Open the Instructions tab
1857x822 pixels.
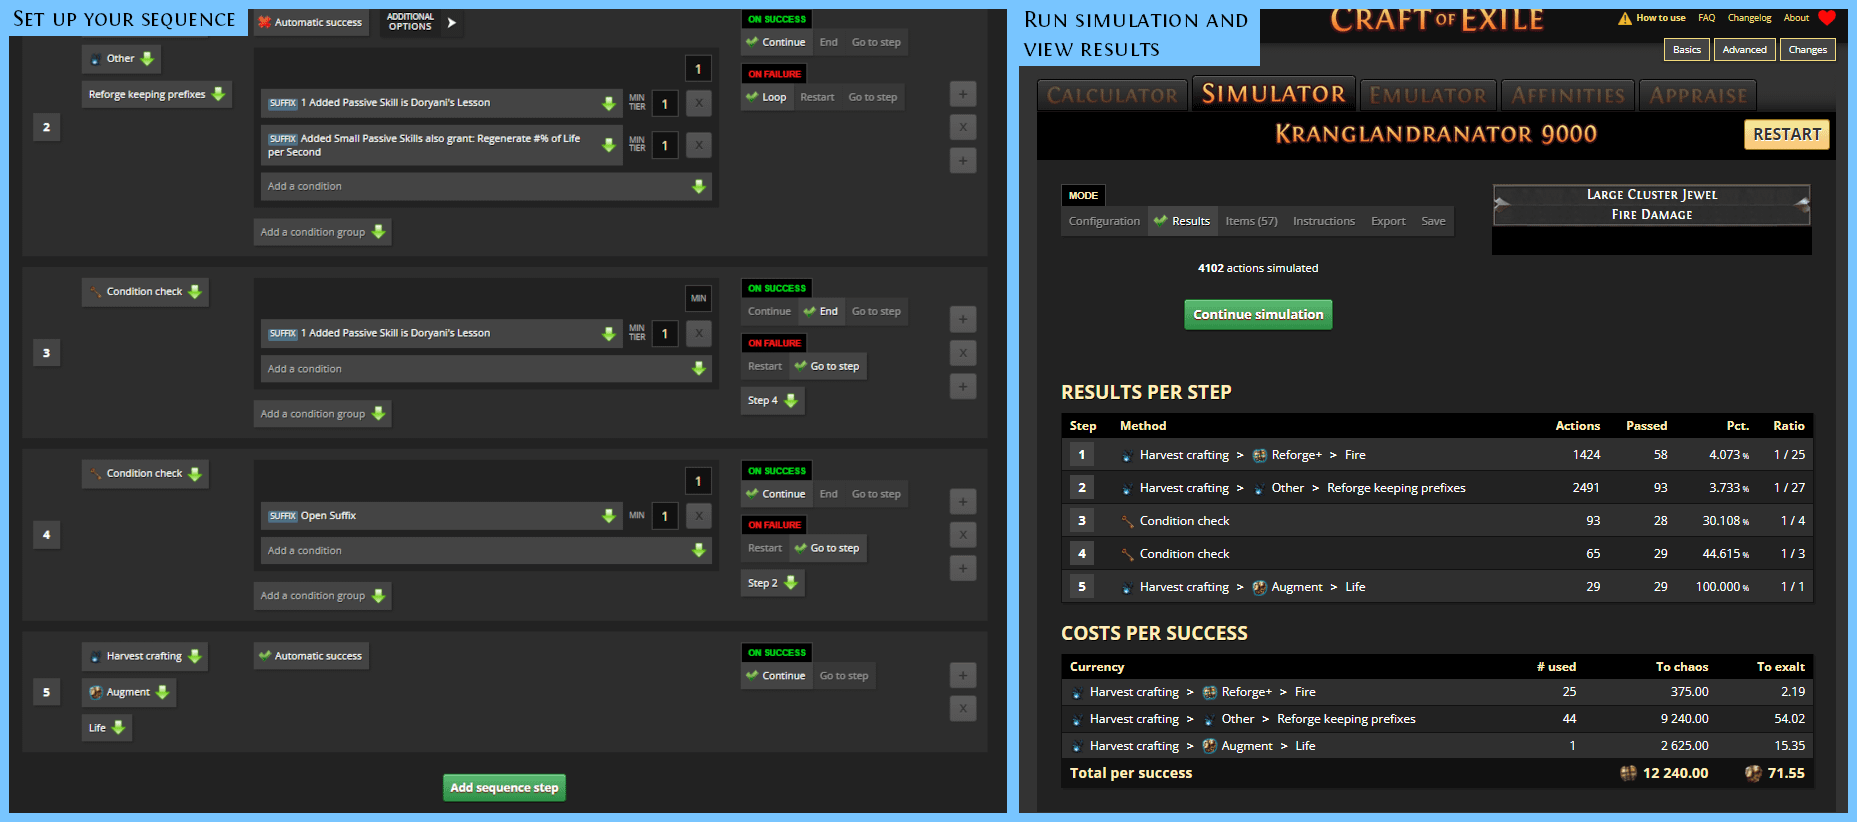coord(1323,221)
